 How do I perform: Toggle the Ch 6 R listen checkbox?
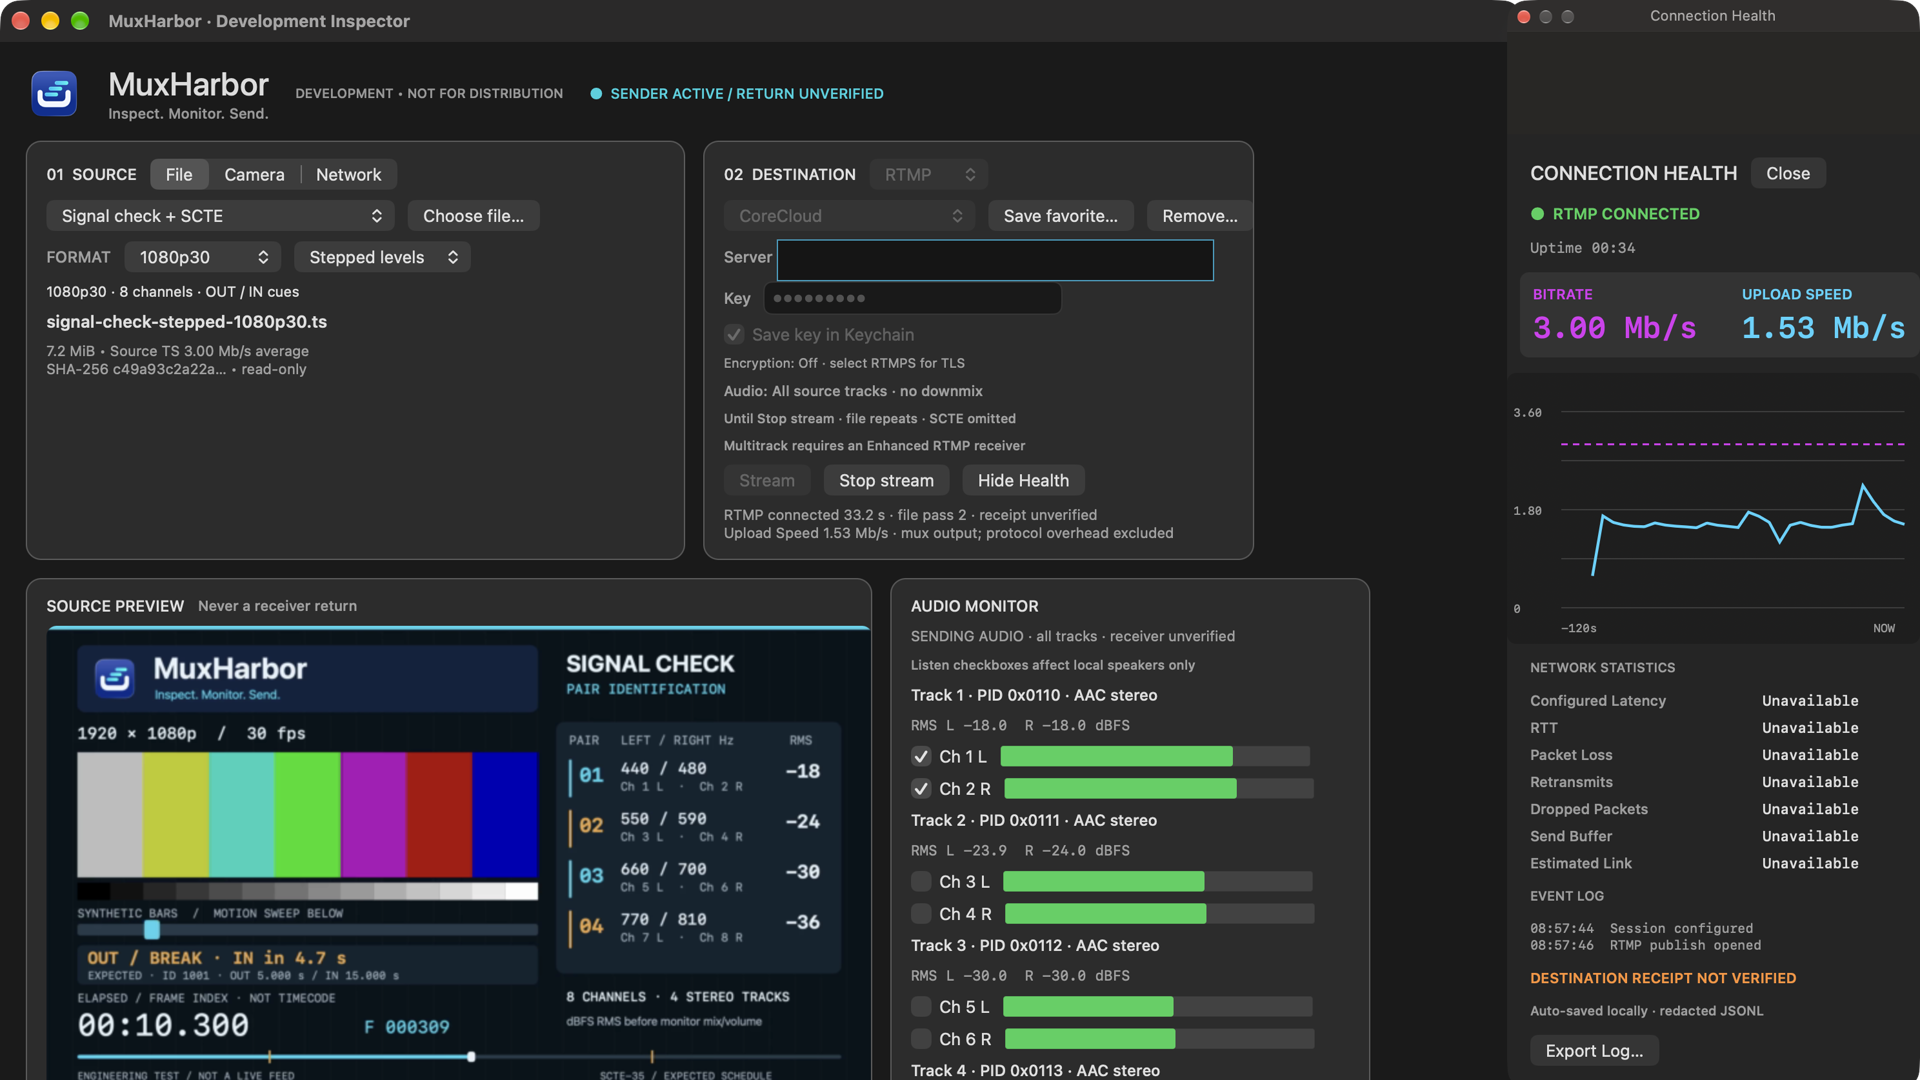(921, 1039)
